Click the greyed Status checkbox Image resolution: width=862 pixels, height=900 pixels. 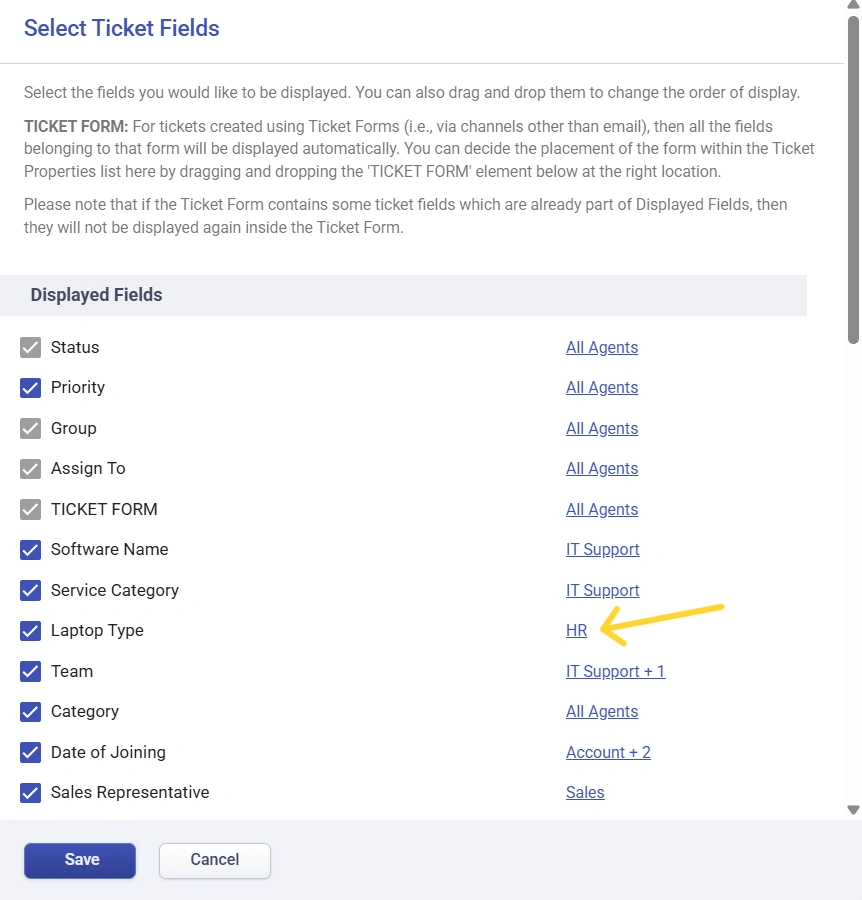(30, 348)
